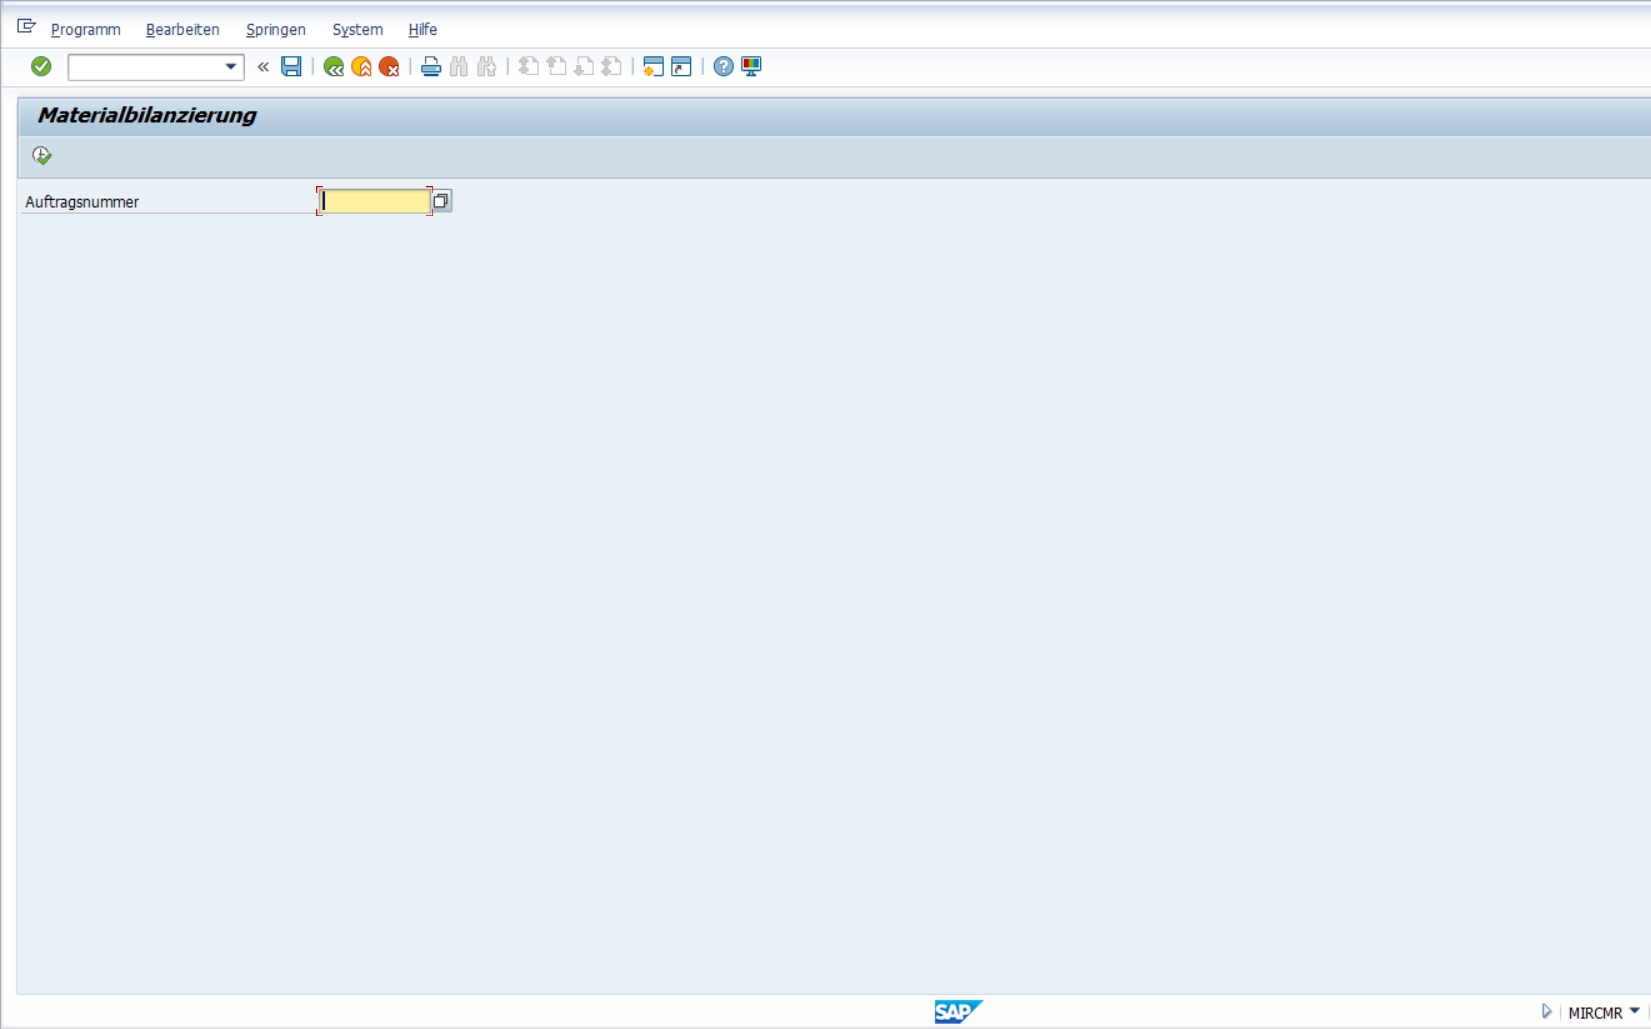Open the command field dropdown arrow
Screen dimensions: 1651x1029
[230, 67]
